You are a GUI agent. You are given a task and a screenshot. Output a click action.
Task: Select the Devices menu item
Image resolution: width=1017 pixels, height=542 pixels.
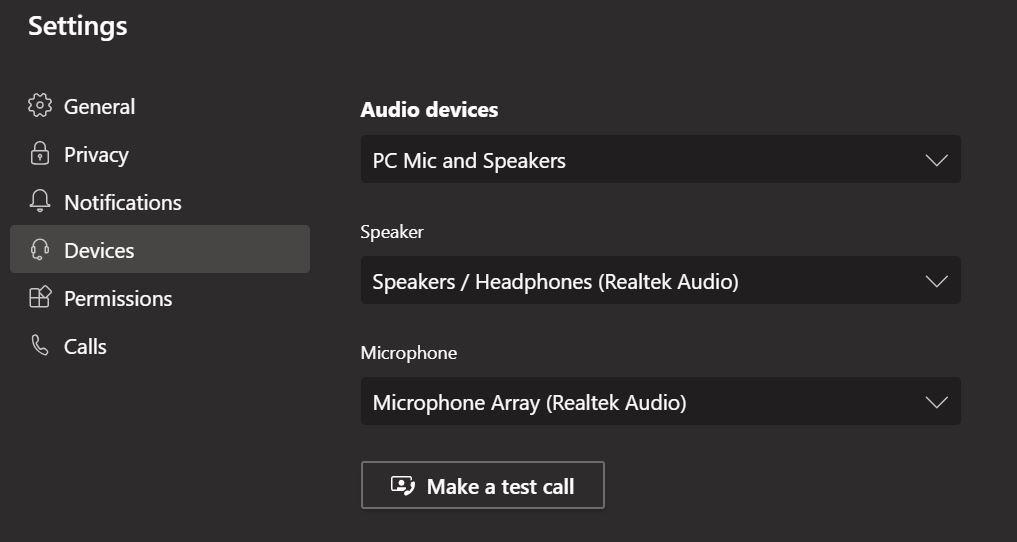(160, 250)
